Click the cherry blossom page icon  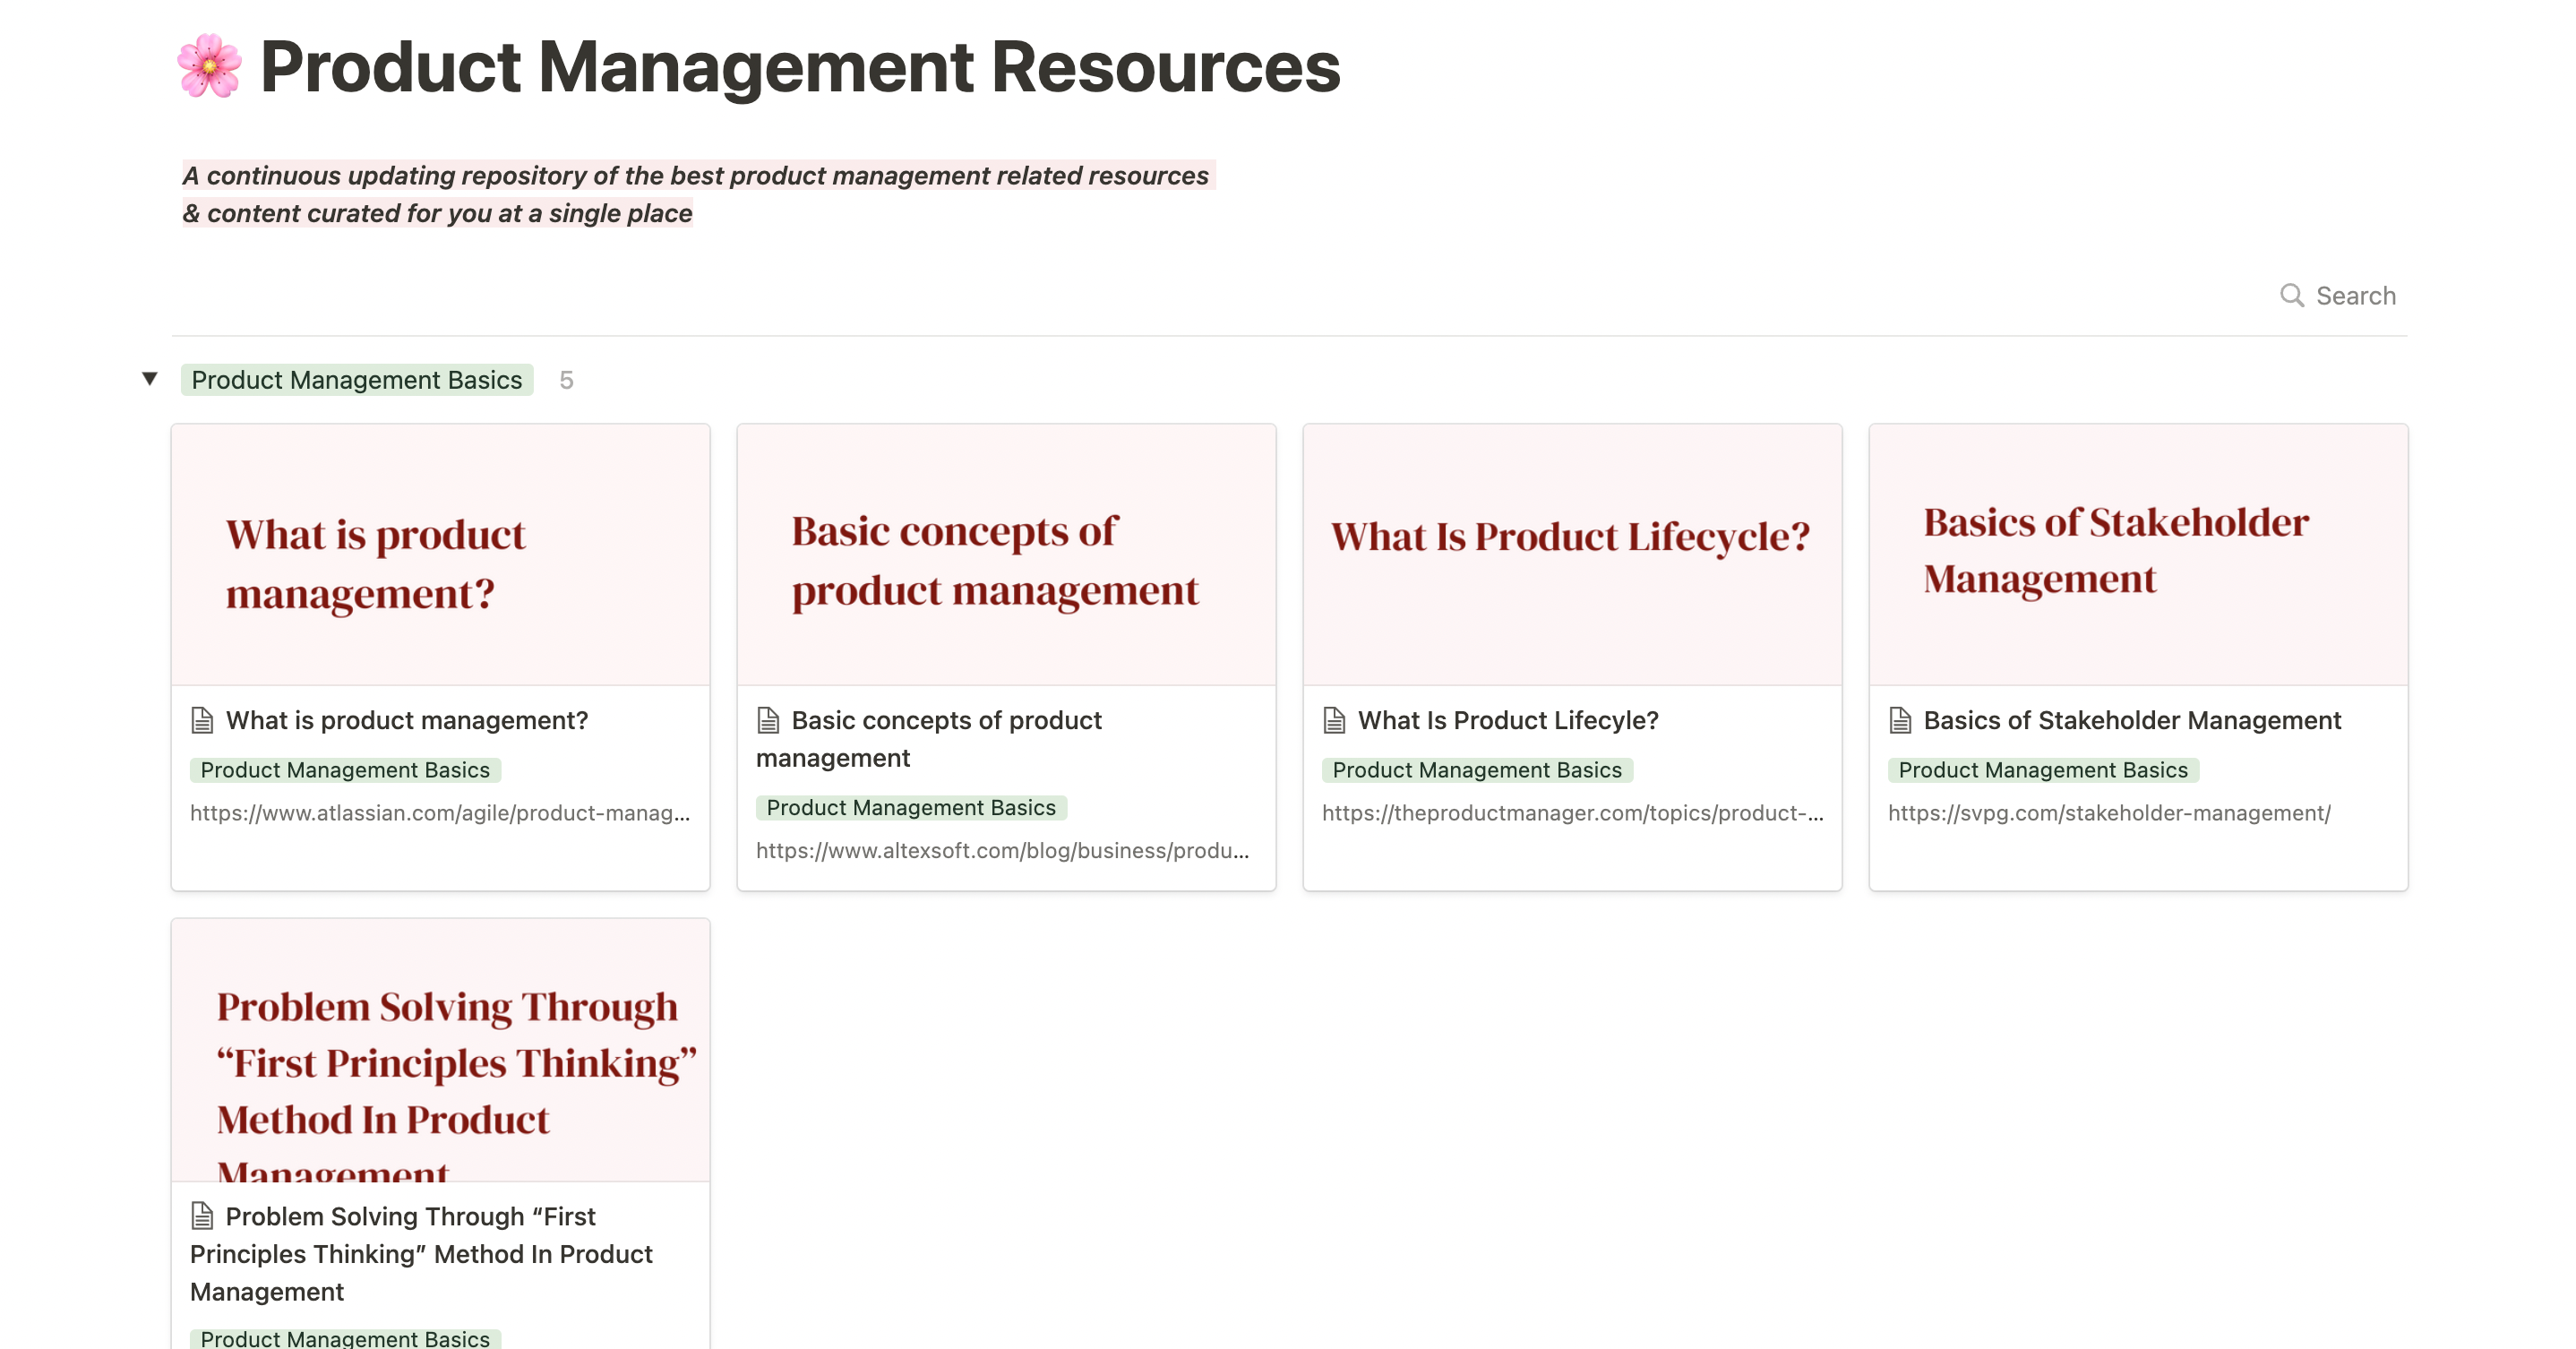pos(209,66)
